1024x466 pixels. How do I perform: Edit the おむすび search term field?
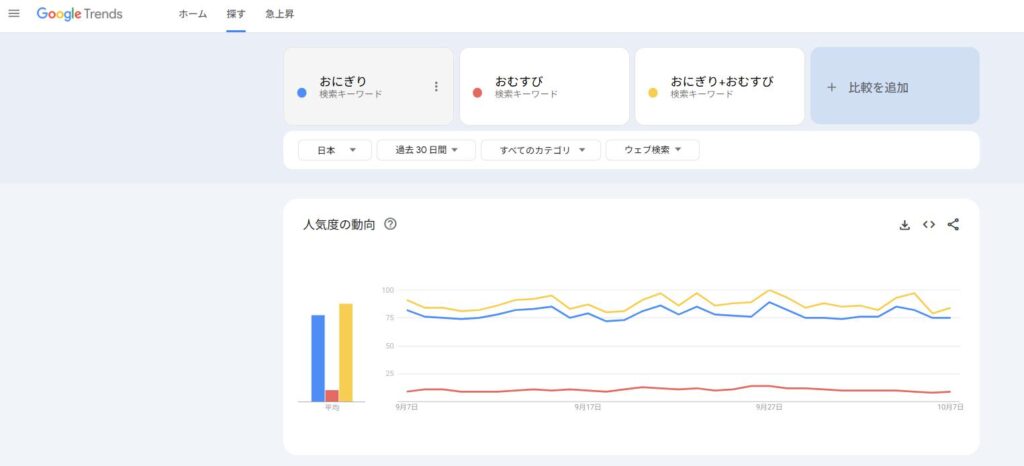coord(544,86)
